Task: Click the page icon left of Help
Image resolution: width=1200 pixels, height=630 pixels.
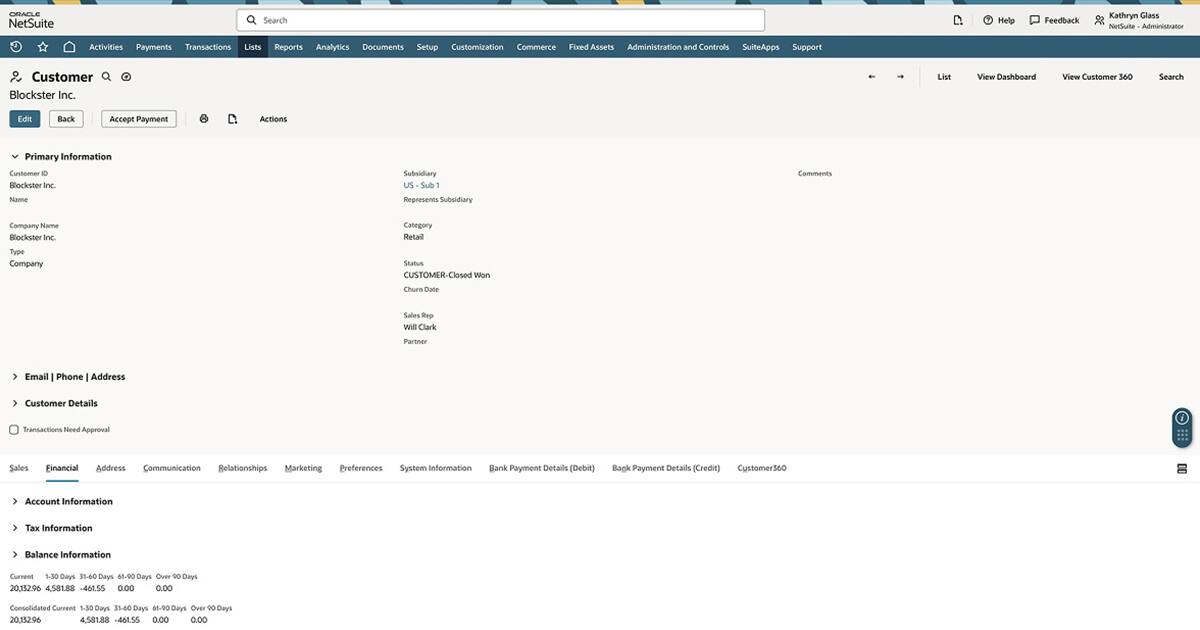Action: 956,19
